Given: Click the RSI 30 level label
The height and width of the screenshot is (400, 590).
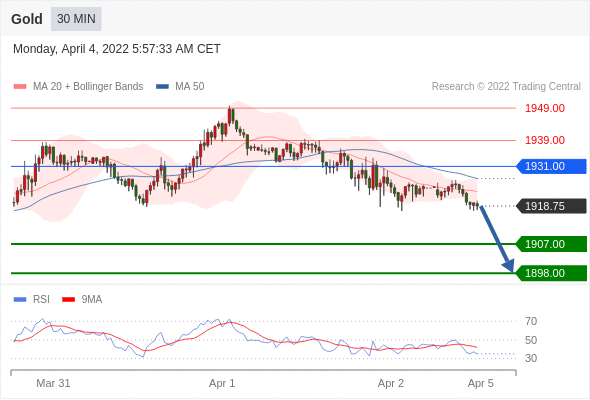Looking at the screenshot, I should (x=531, y=358).
